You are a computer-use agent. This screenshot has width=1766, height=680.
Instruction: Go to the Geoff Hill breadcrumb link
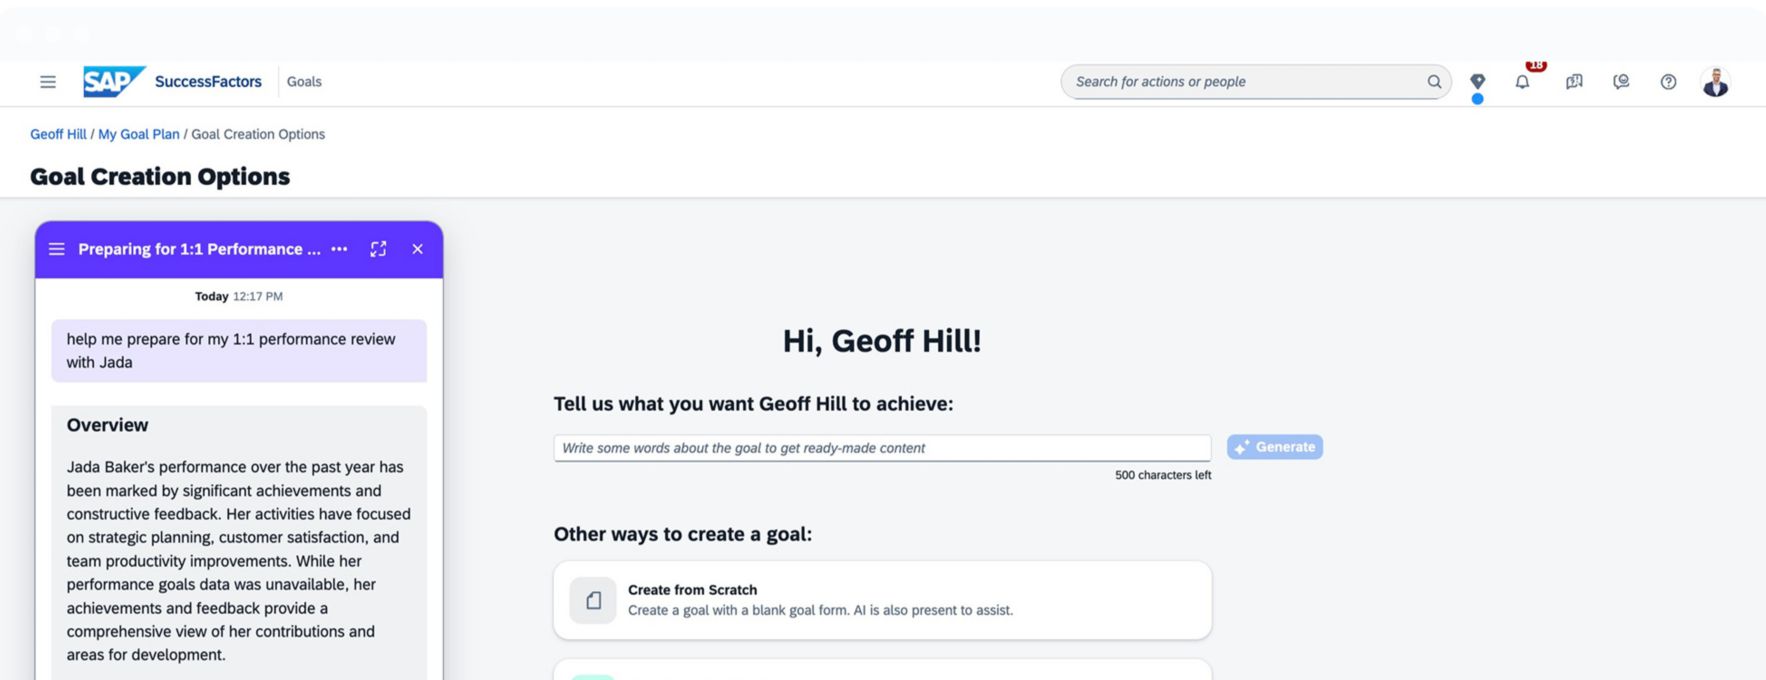tap(58, 134)
